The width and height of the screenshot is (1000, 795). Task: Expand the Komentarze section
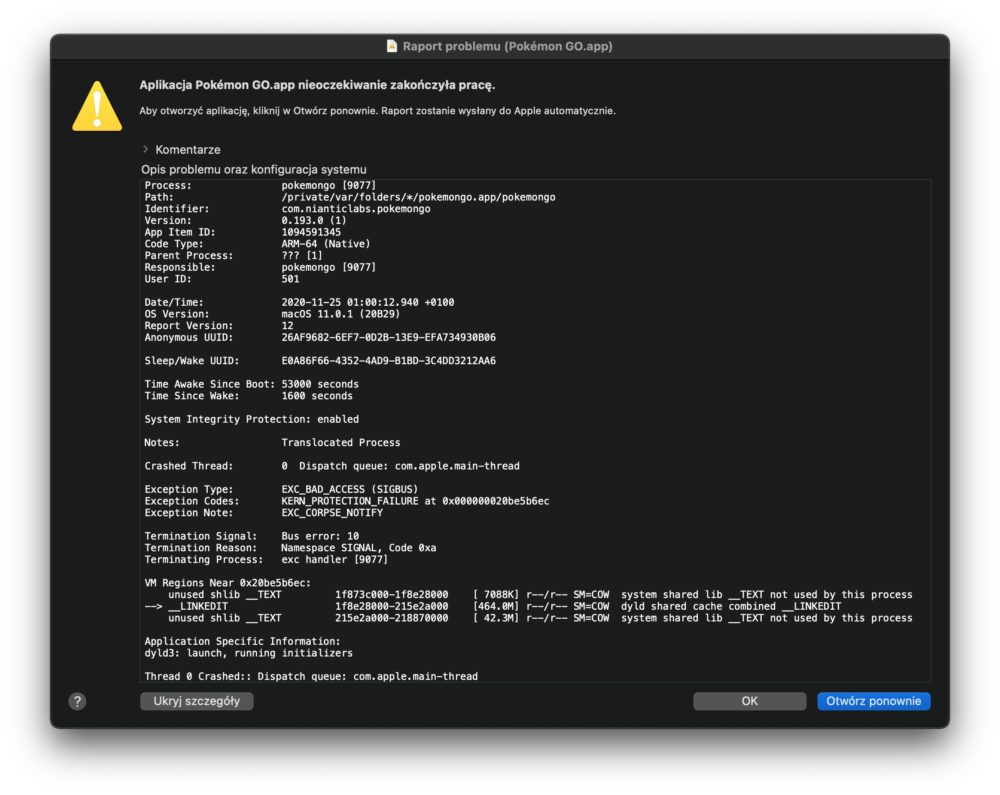click(x=145, y=149)
